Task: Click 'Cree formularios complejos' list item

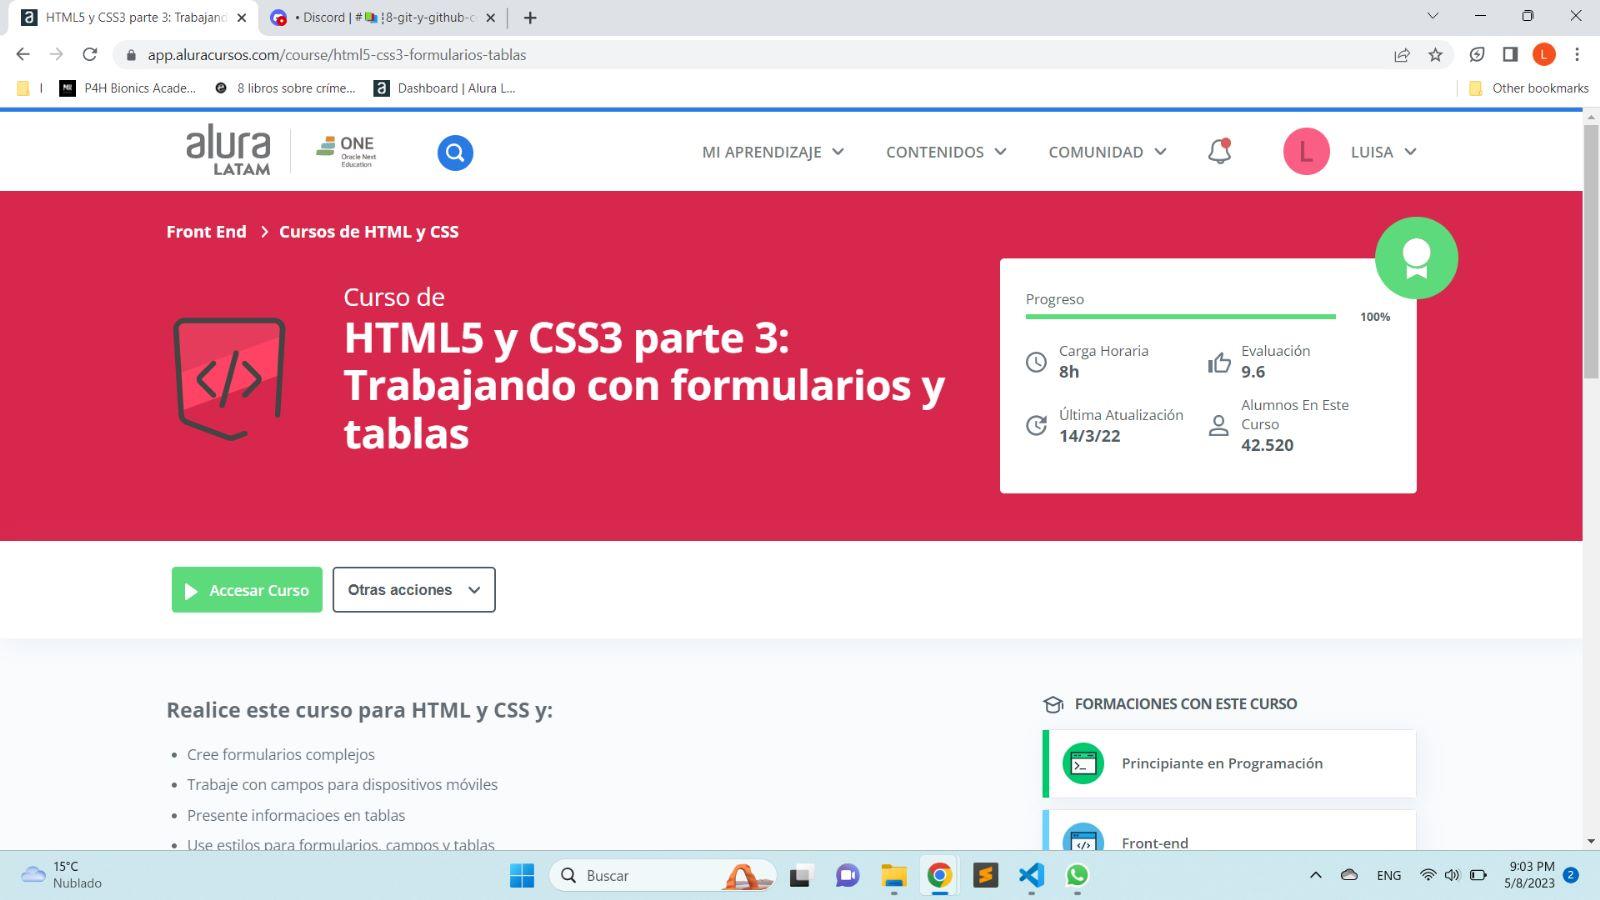Action: [x=281, y=755]
